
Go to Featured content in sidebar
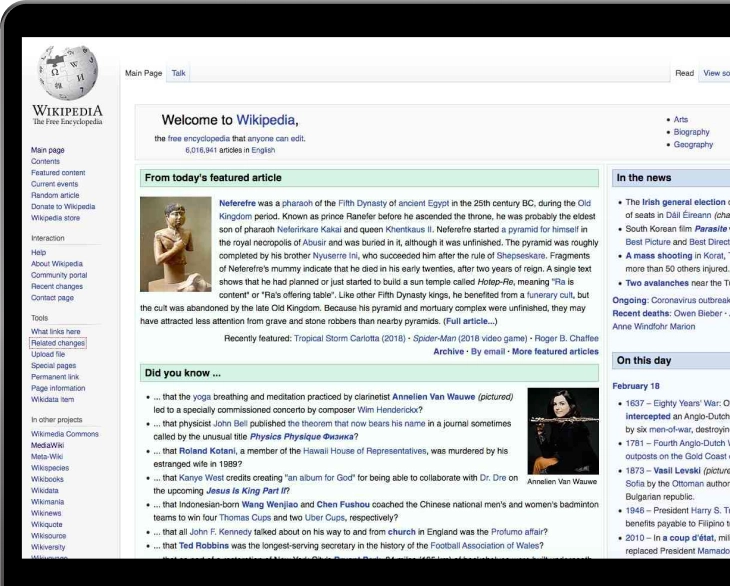tap(58, 173)
